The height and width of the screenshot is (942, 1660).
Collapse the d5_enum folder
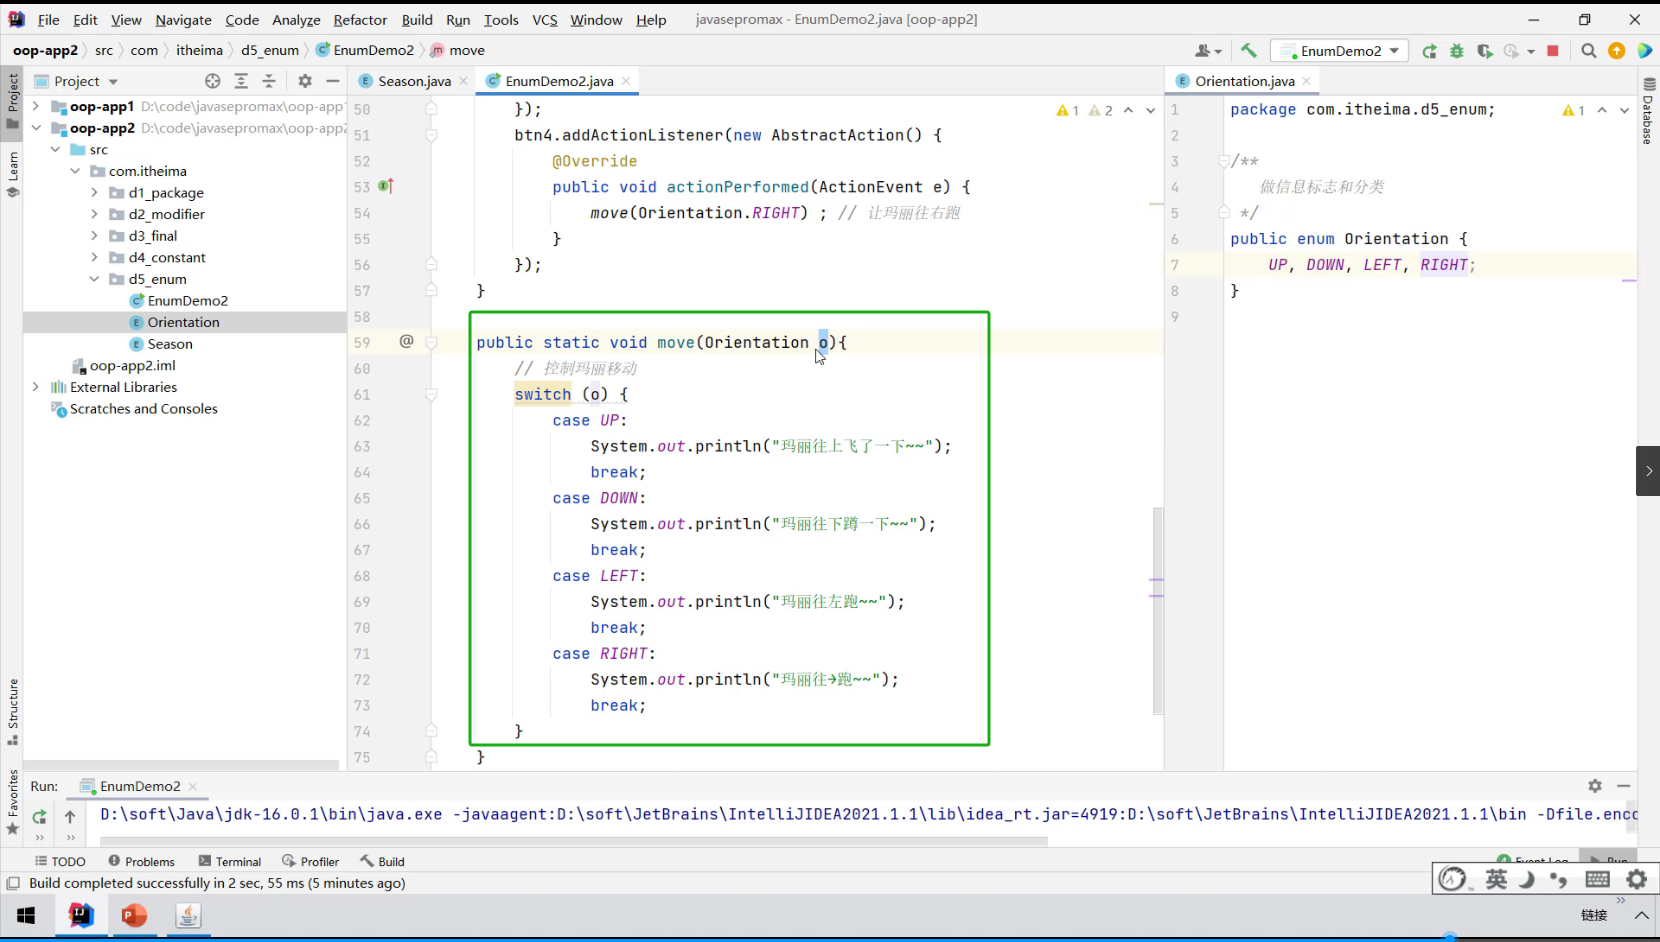[95, 279]
